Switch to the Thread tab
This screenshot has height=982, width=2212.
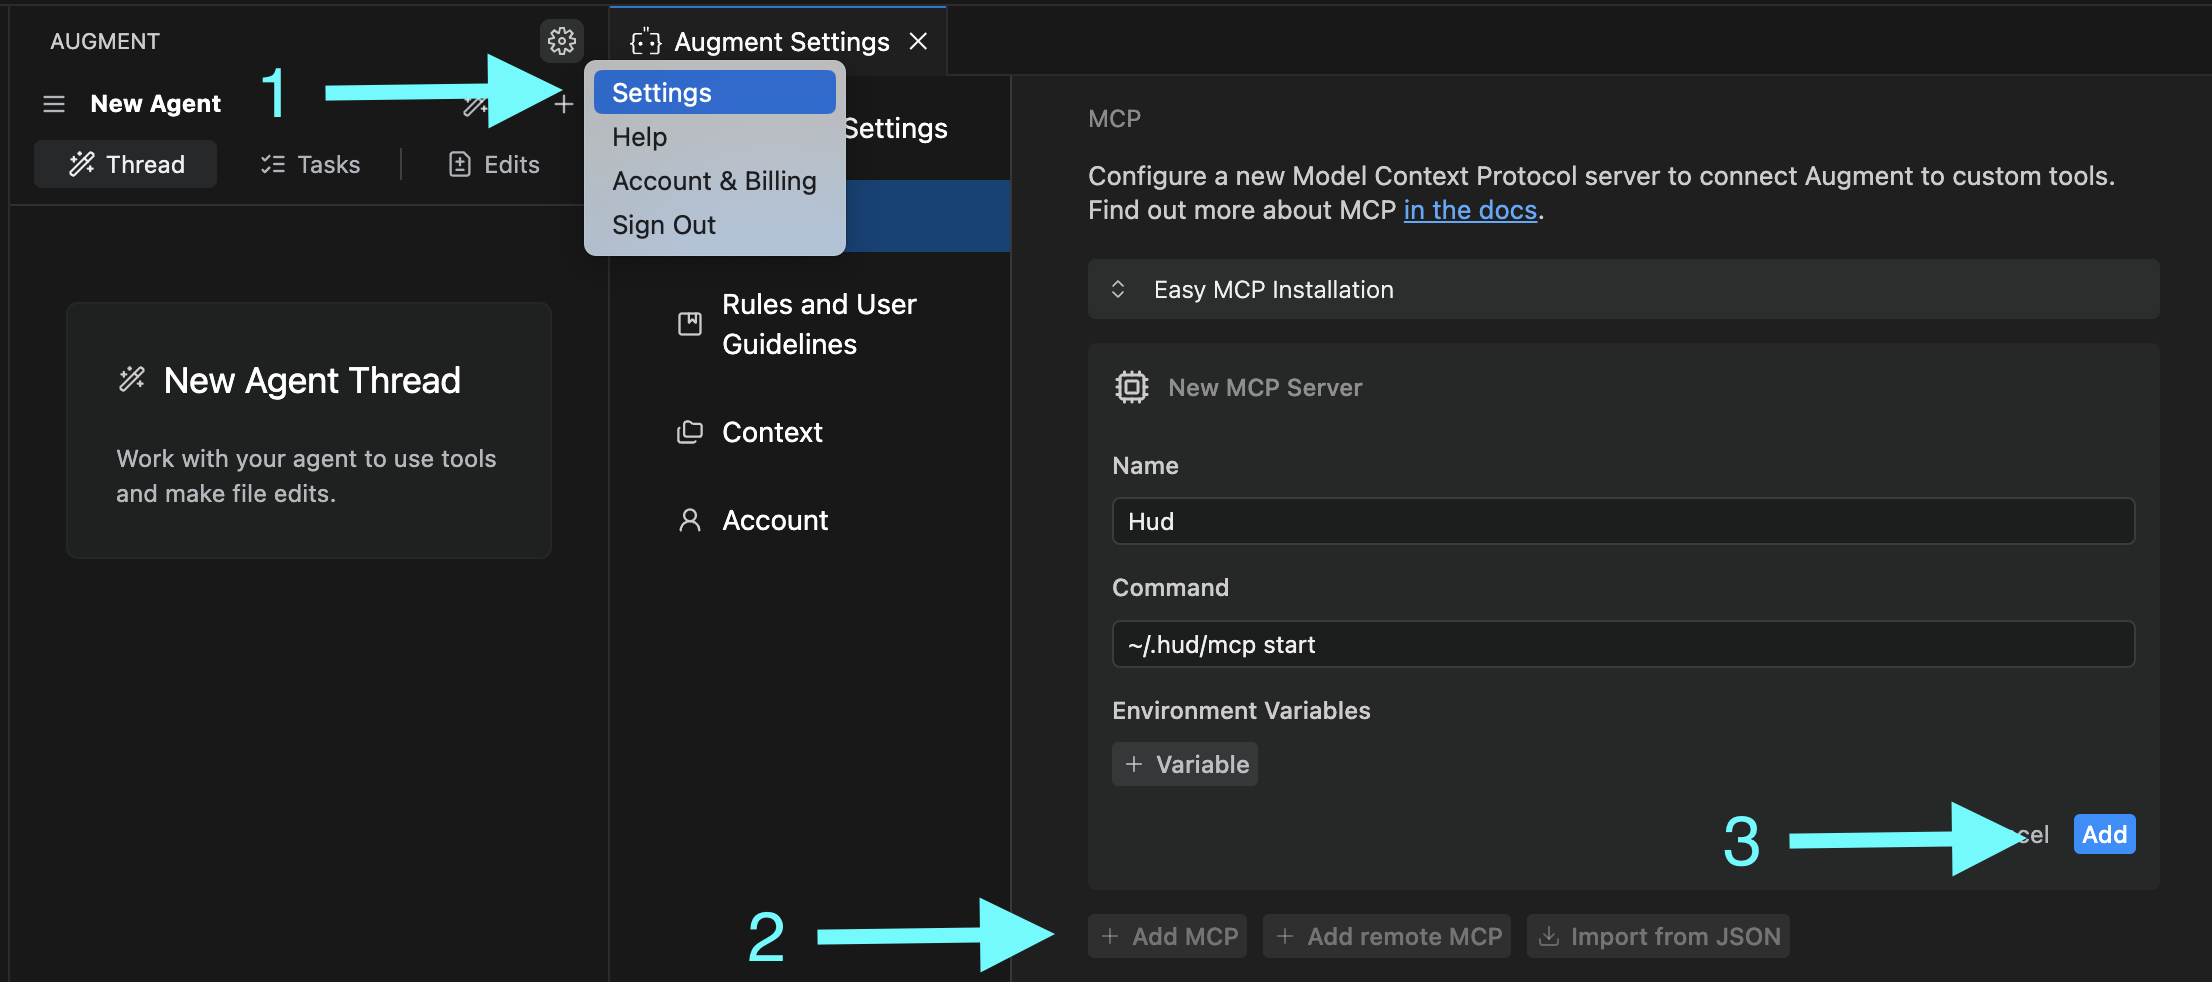coord(126,164)
